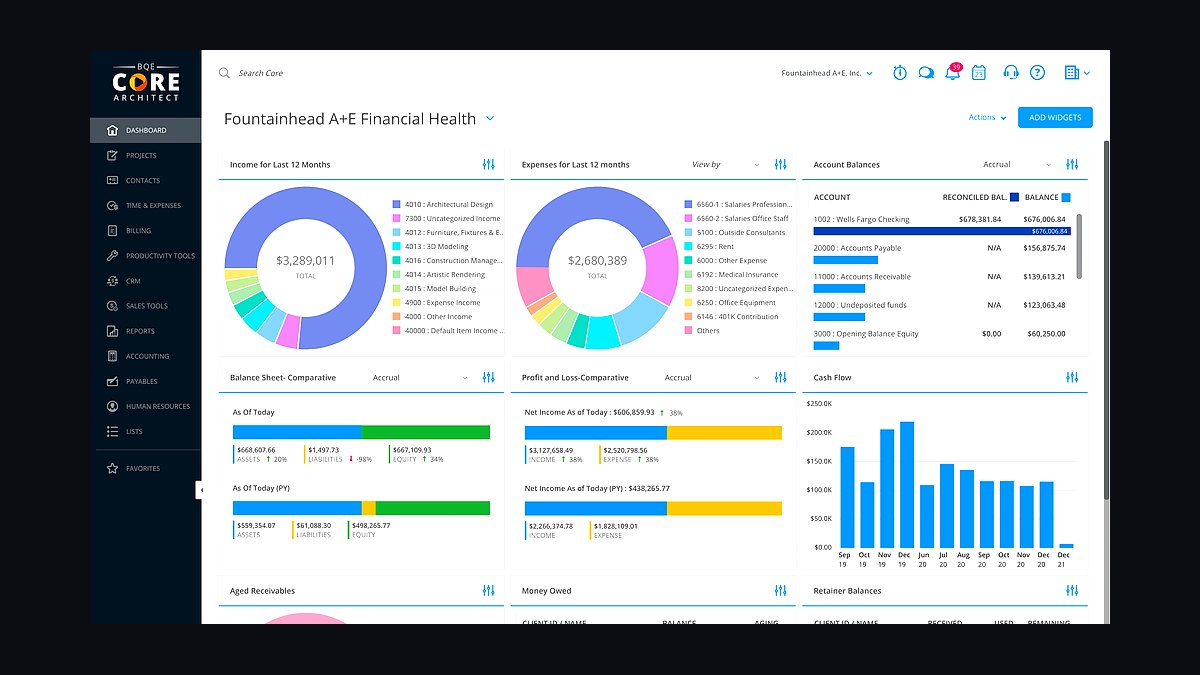
Task: Click the Sales Tools icon in sidebar
Action: click(x=112, y=306)
